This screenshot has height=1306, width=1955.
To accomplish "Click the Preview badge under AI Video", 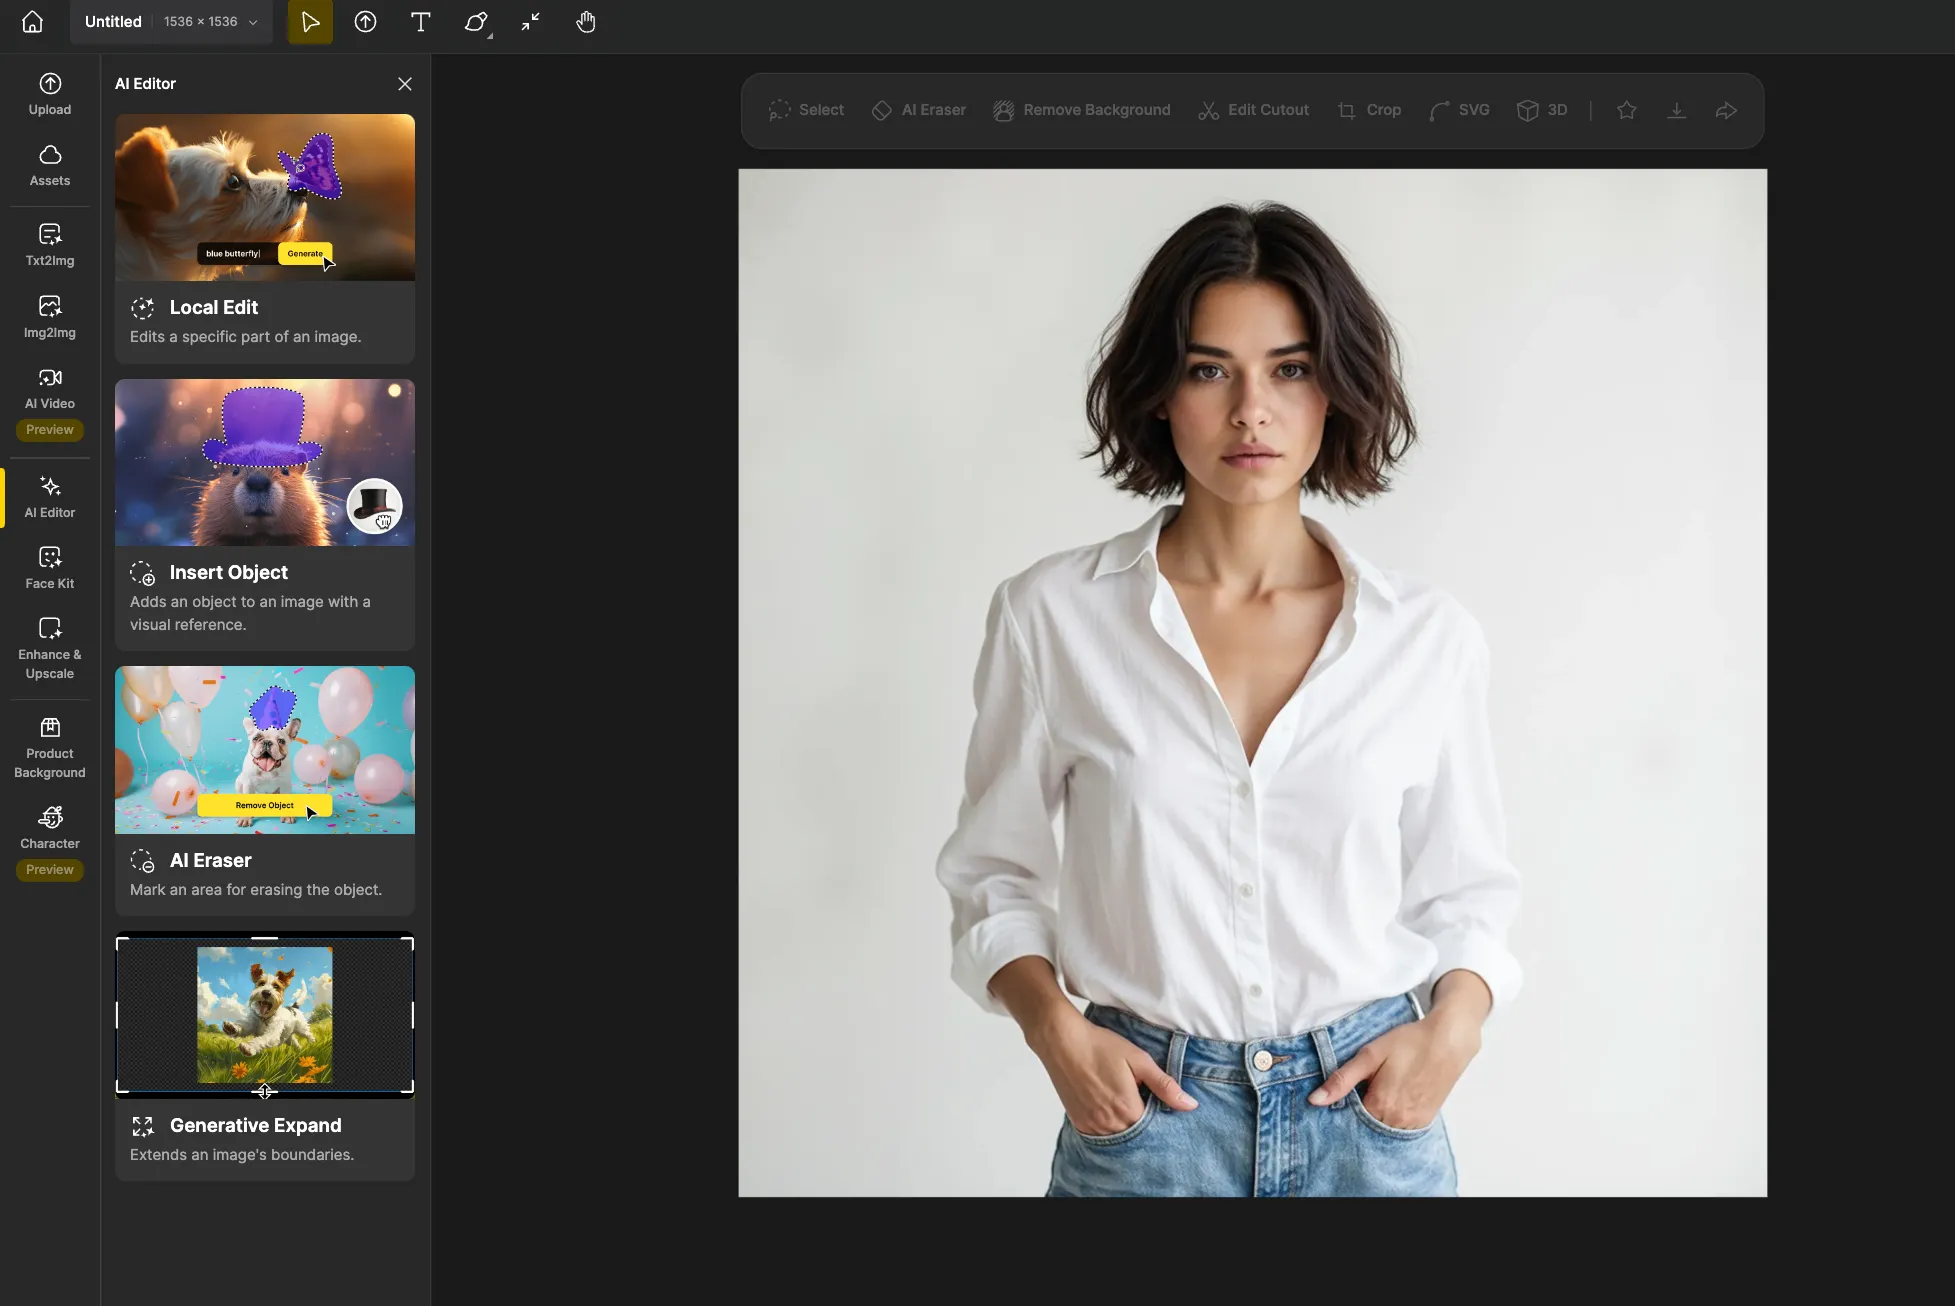I will [x=50, y=430].
